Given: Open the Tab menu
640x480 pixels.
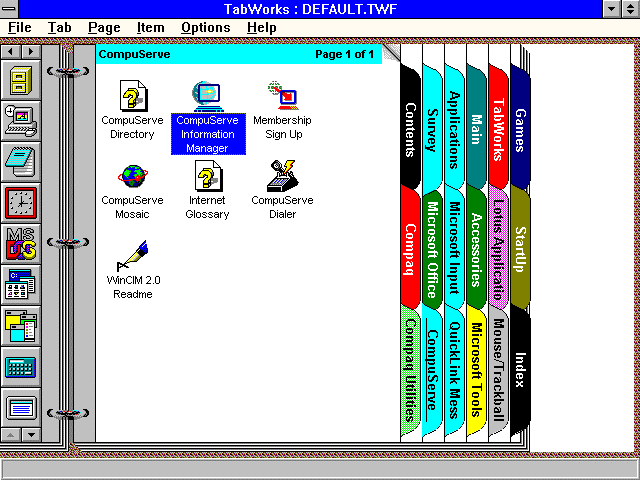Looking at the screenshot, I should pos(60,28).
